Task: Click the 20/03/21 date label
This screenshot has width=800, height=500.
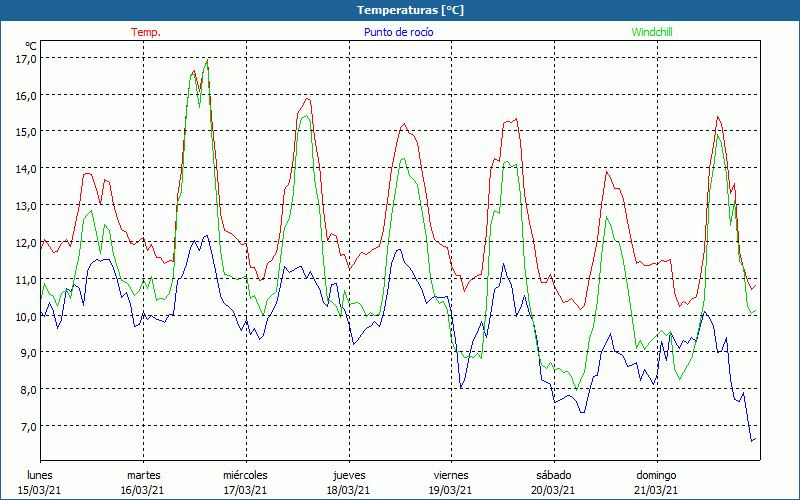Action: click(x=554, y=490)
